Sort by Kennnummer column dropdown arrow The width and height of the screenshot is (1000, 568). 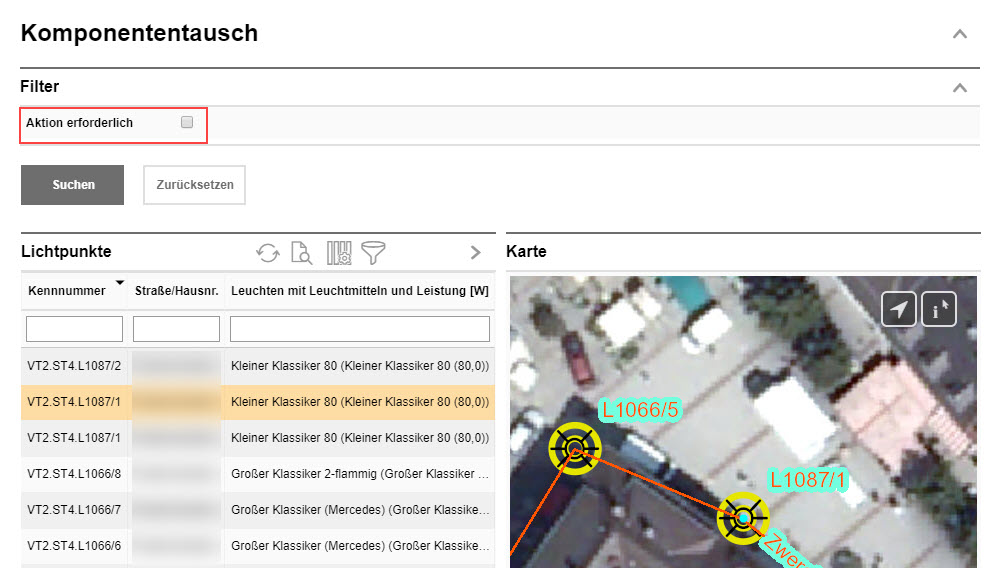click(119, 282)
